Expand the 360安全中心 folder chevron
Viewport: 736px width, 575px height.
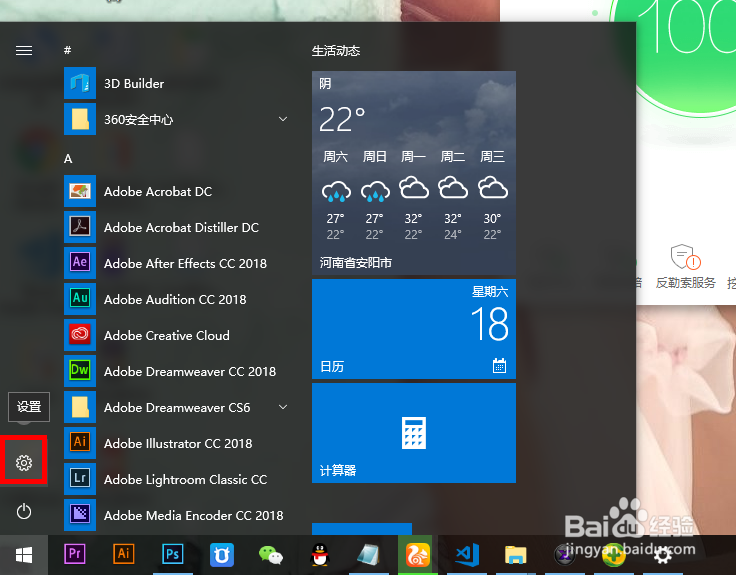pyautogui.click(x=283, y=119)
